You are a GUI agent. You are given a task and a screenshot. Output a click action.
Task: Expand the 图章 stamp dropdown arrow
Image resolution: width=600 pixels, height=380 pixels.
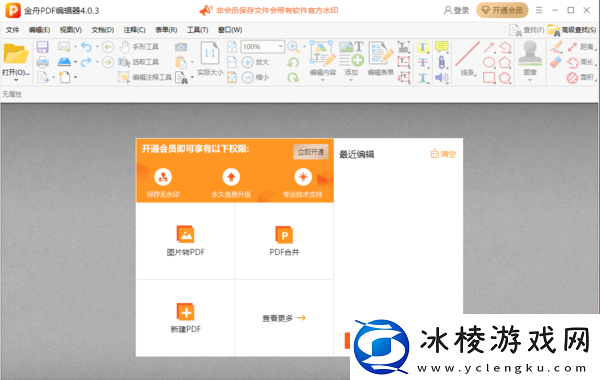530,80
